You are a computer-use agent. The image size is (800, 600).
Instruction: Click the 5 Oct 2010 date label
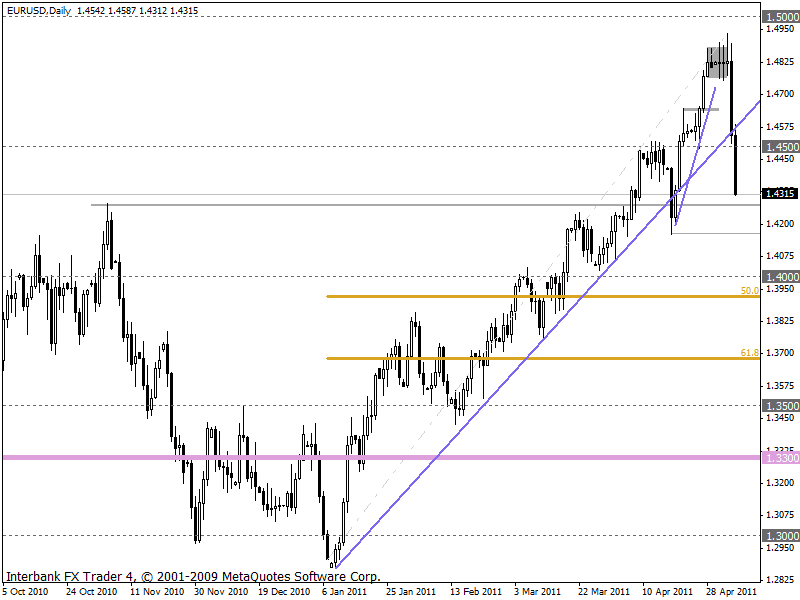[x=26, y=592]
